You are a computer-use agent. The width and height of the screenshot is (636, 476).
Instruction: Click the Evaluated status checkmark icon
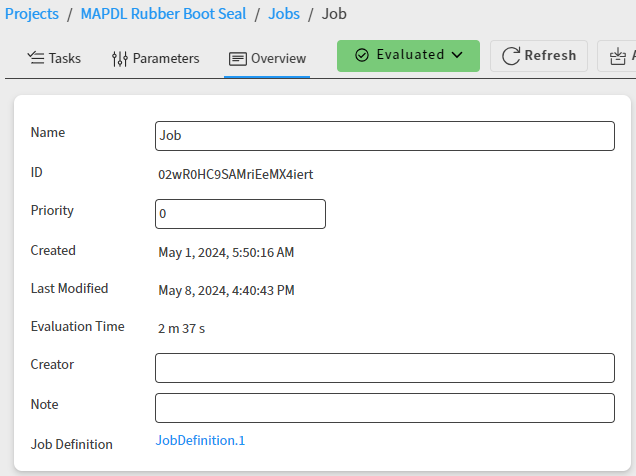pyautogui.click(x=362, y=56)
